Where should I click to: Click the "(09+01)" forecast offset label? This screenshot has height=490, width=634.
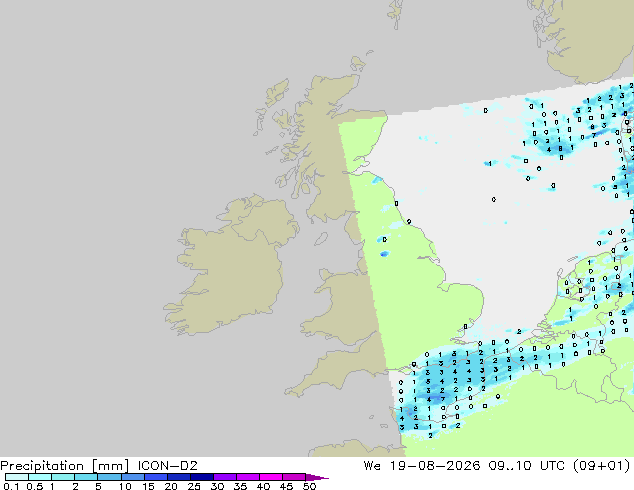pos(601,466)
